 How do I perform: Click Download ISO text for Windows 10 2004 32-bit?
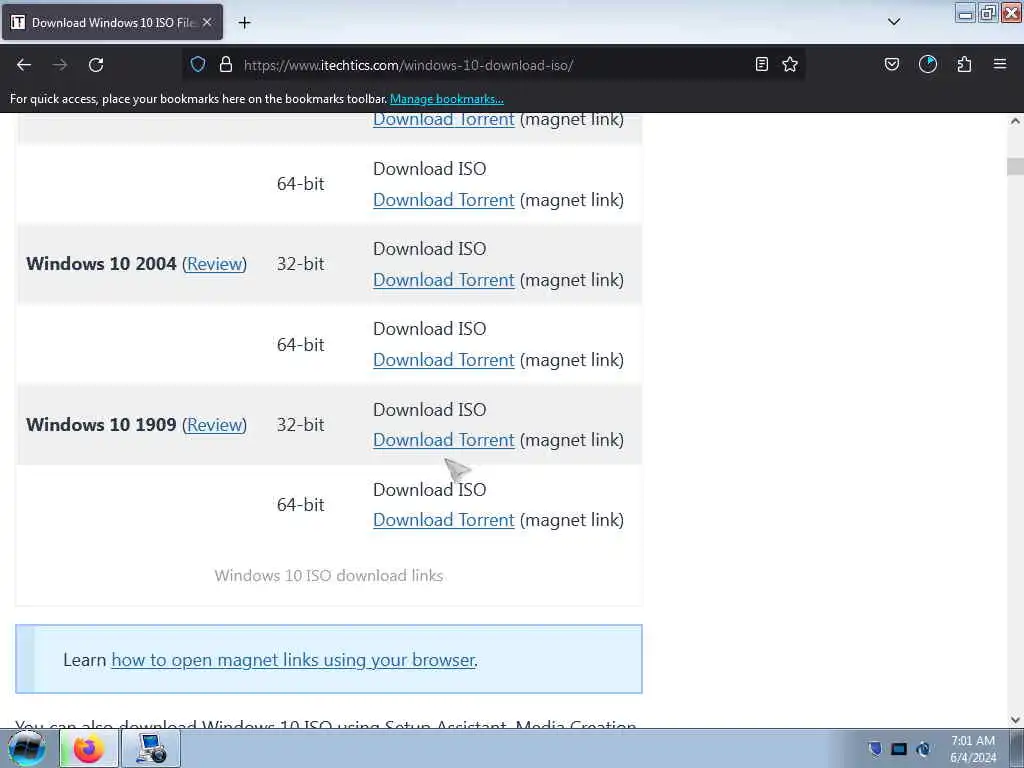(x=430, y=249)
